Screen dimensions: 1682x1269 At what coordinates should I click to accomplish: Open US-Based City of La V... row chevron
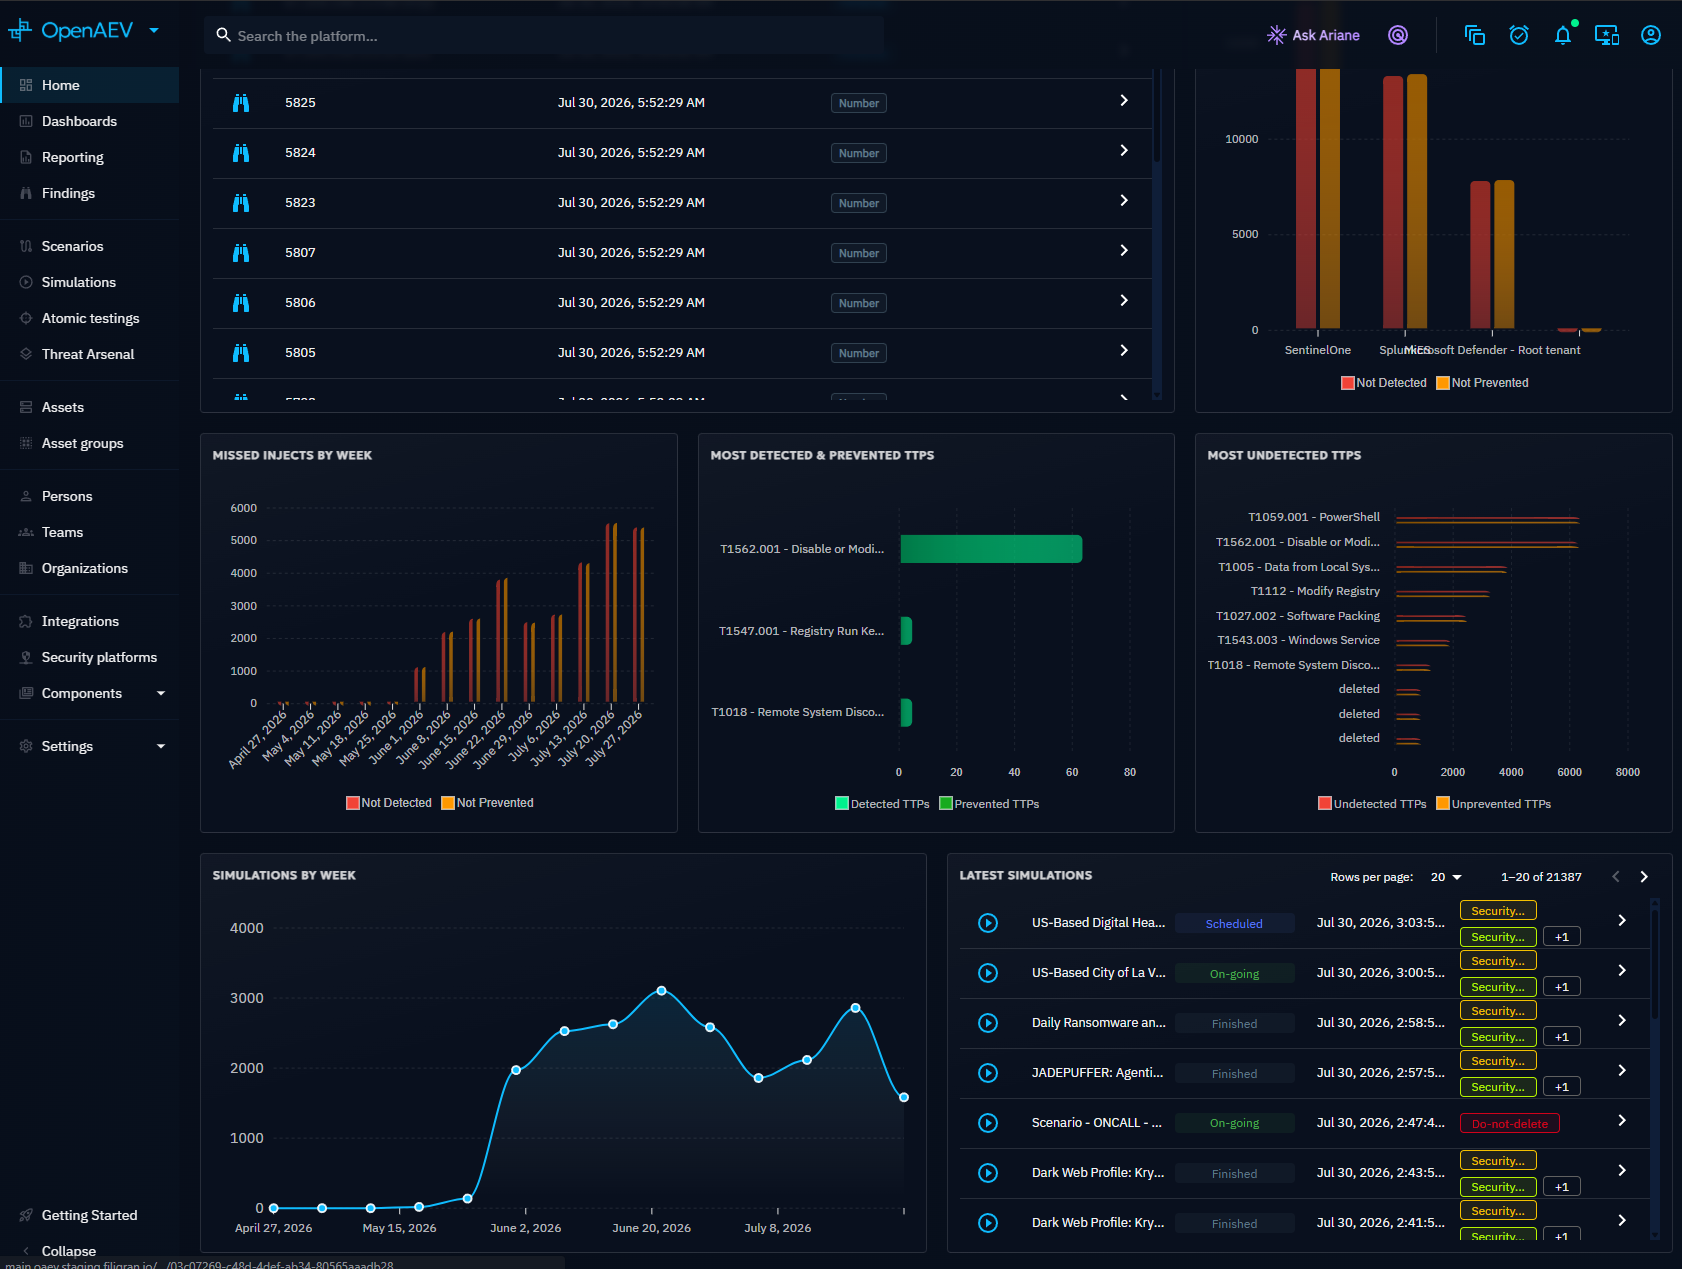coord(1622,971)
